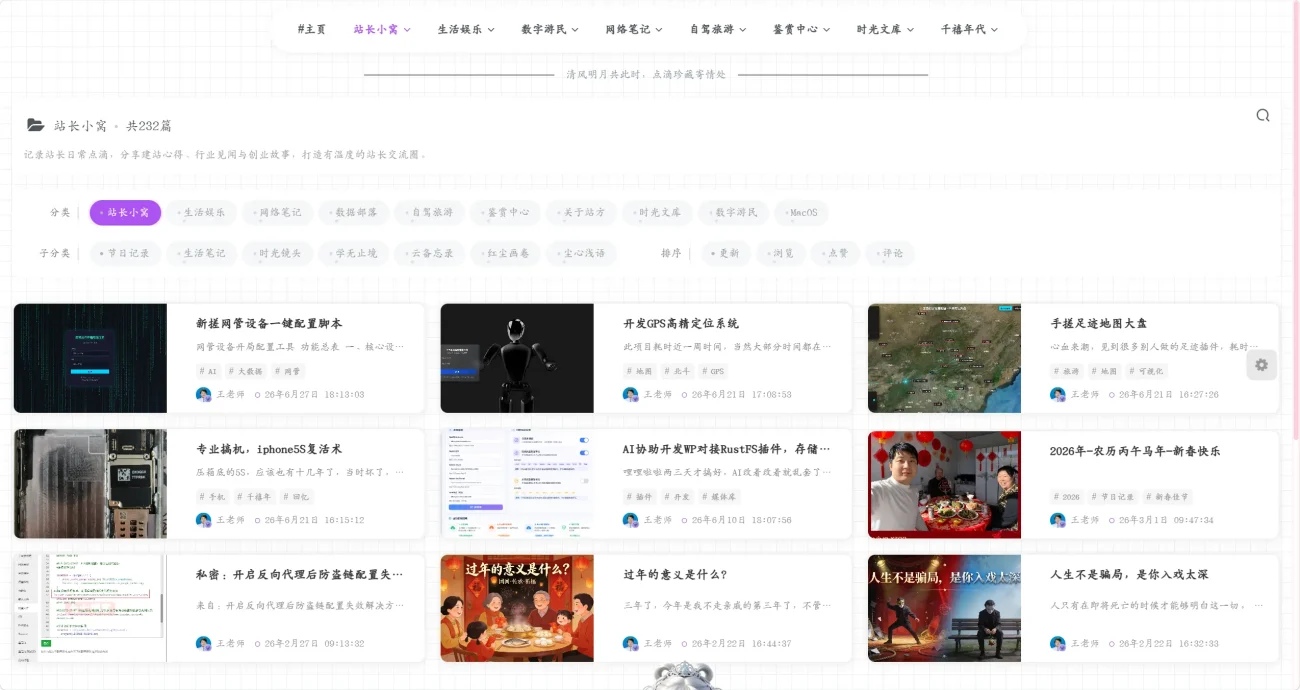Open the floating settings gear button

[1262, 365]
